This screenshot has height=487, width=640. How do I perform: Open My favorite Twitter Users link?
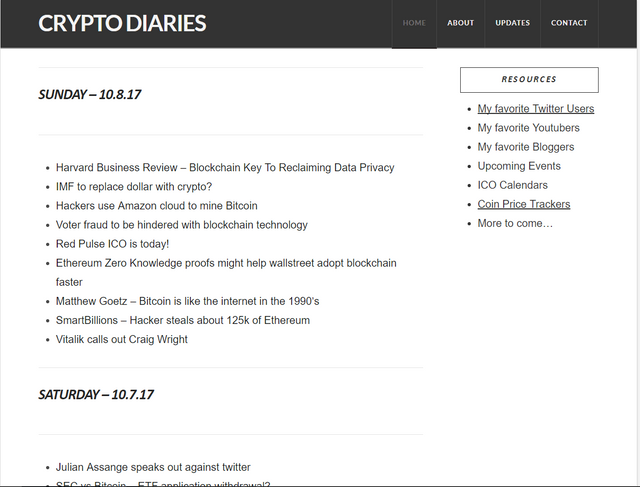(x=535, y=109)
